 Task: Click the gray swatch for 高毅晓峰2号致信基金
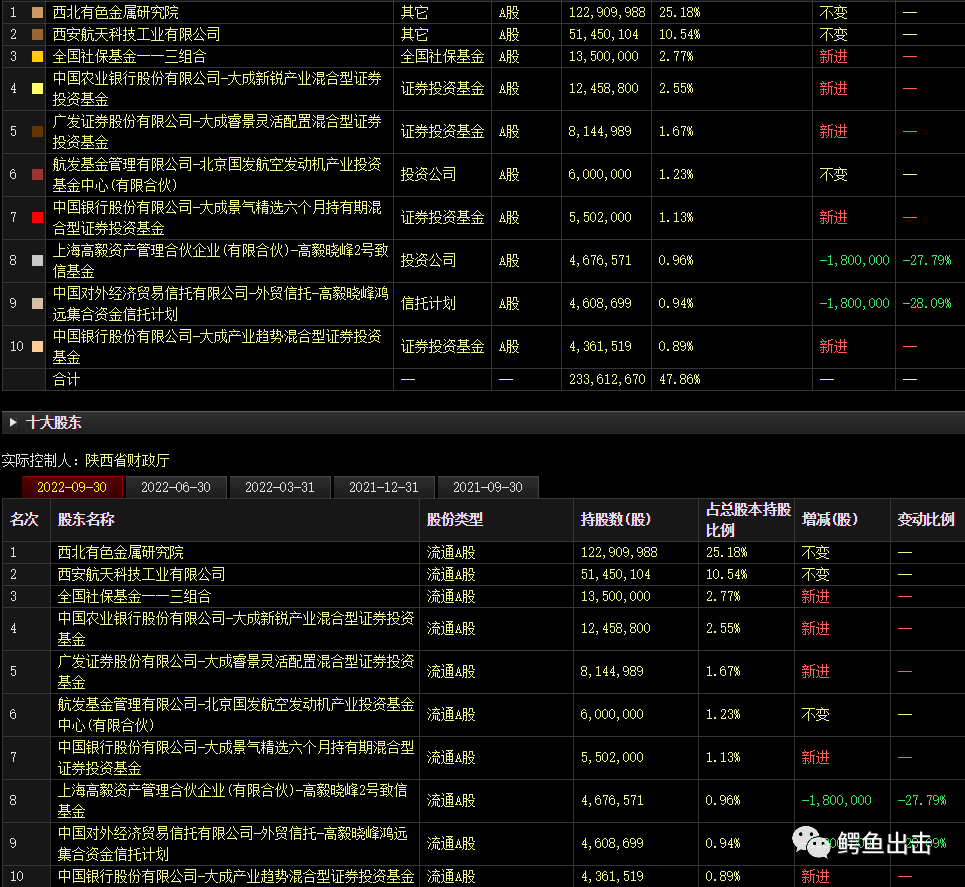tap(38, 260)
